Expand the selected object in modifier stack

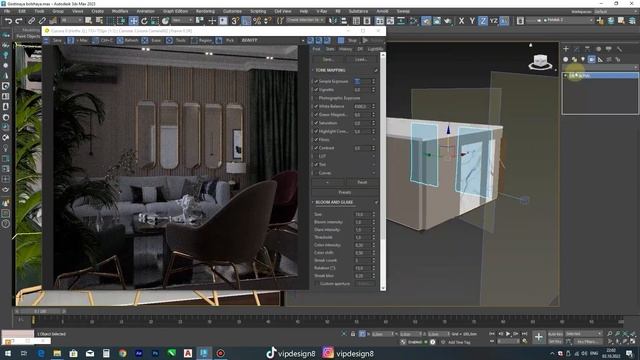[566, 76]
